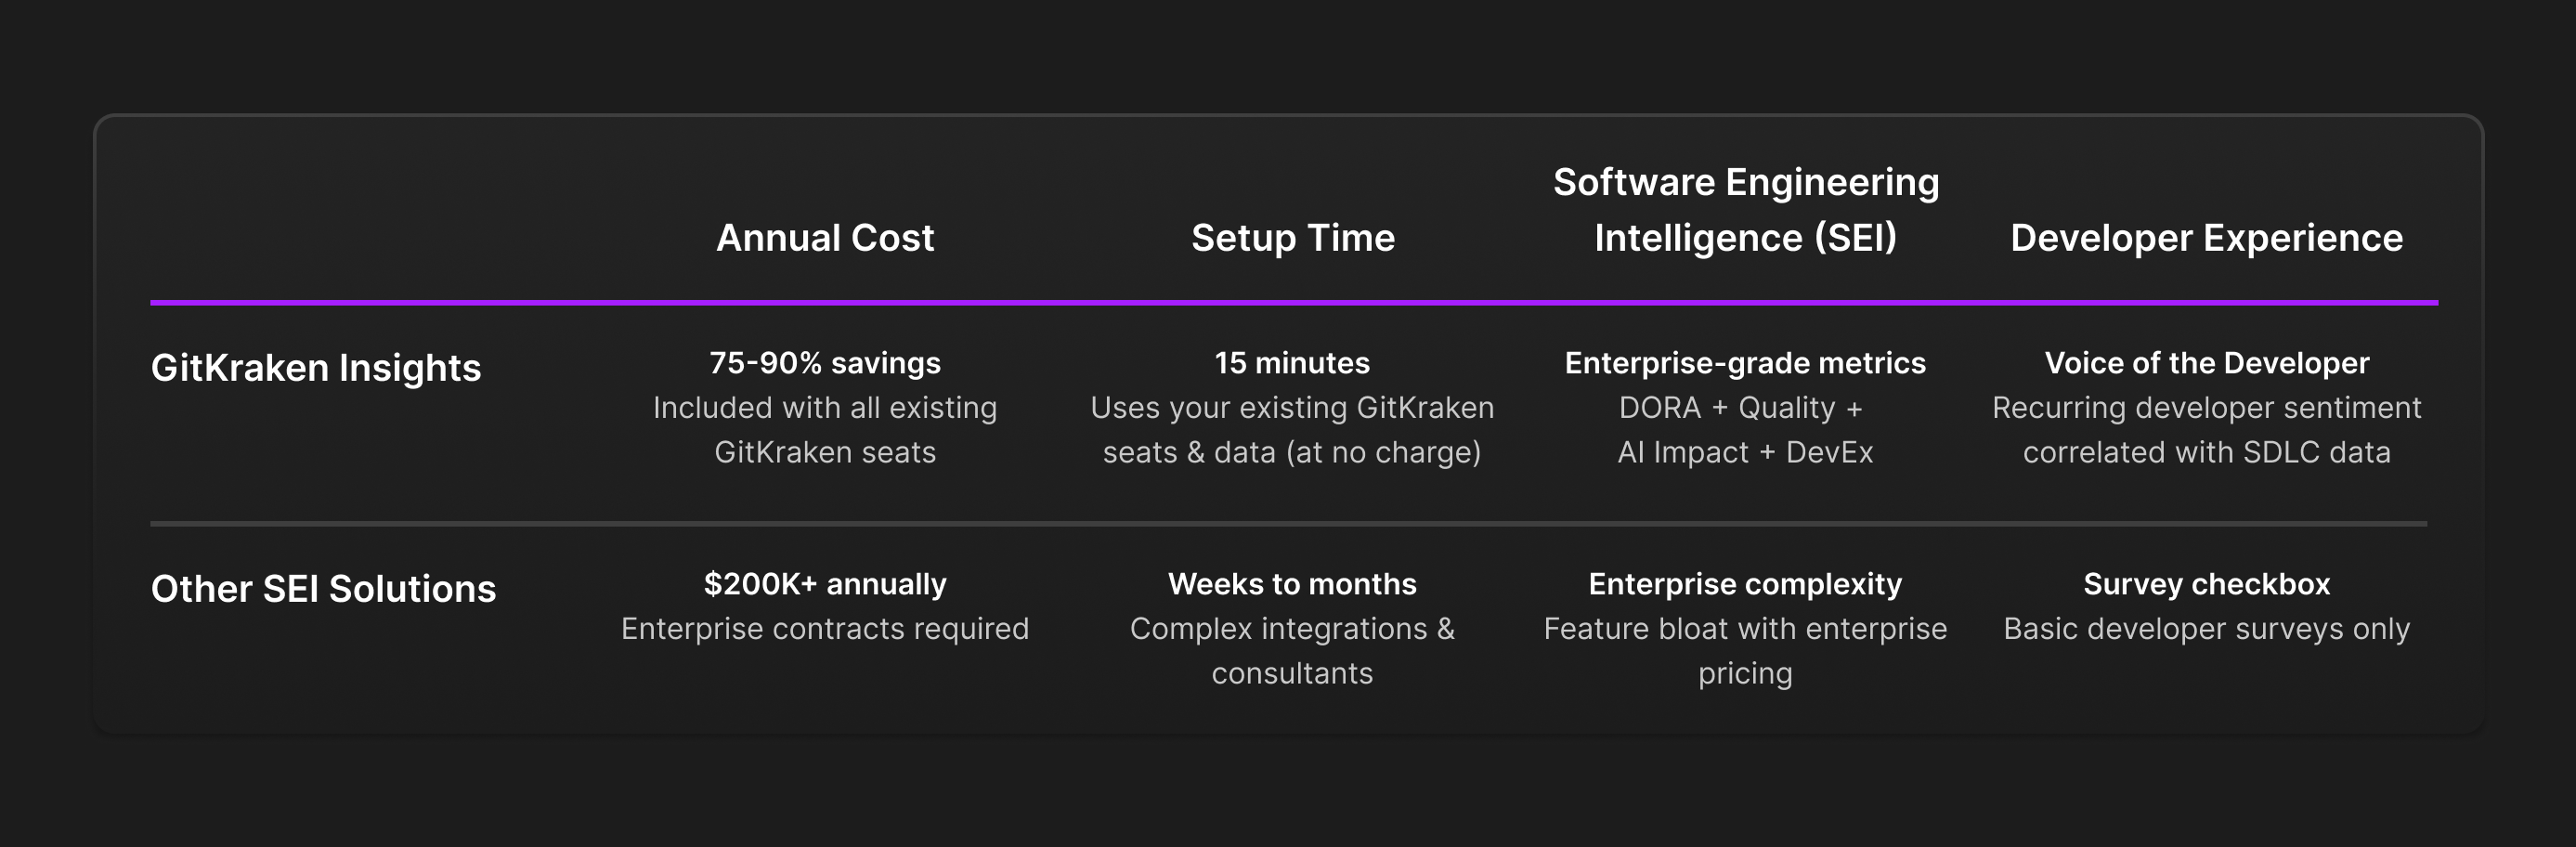Click Recurring developer sentiment description
Screen dimensions: 2576x847
point(2206,430)
